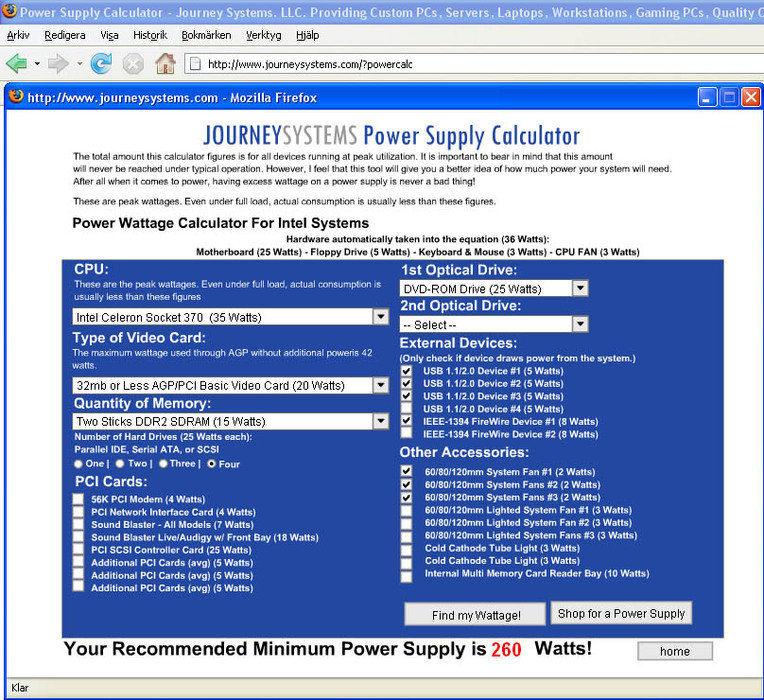Uncheck System Fans #3 (2 Watts)

tap(406, 497)
